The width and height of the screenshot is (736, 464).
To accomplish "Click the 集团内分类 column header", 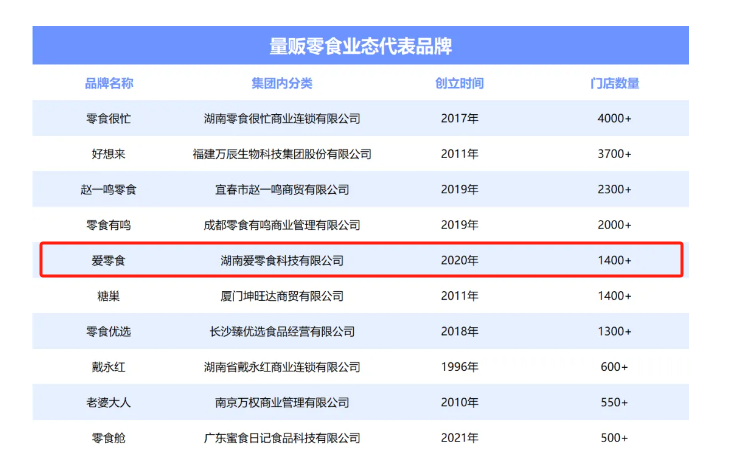I will (281, 83).
